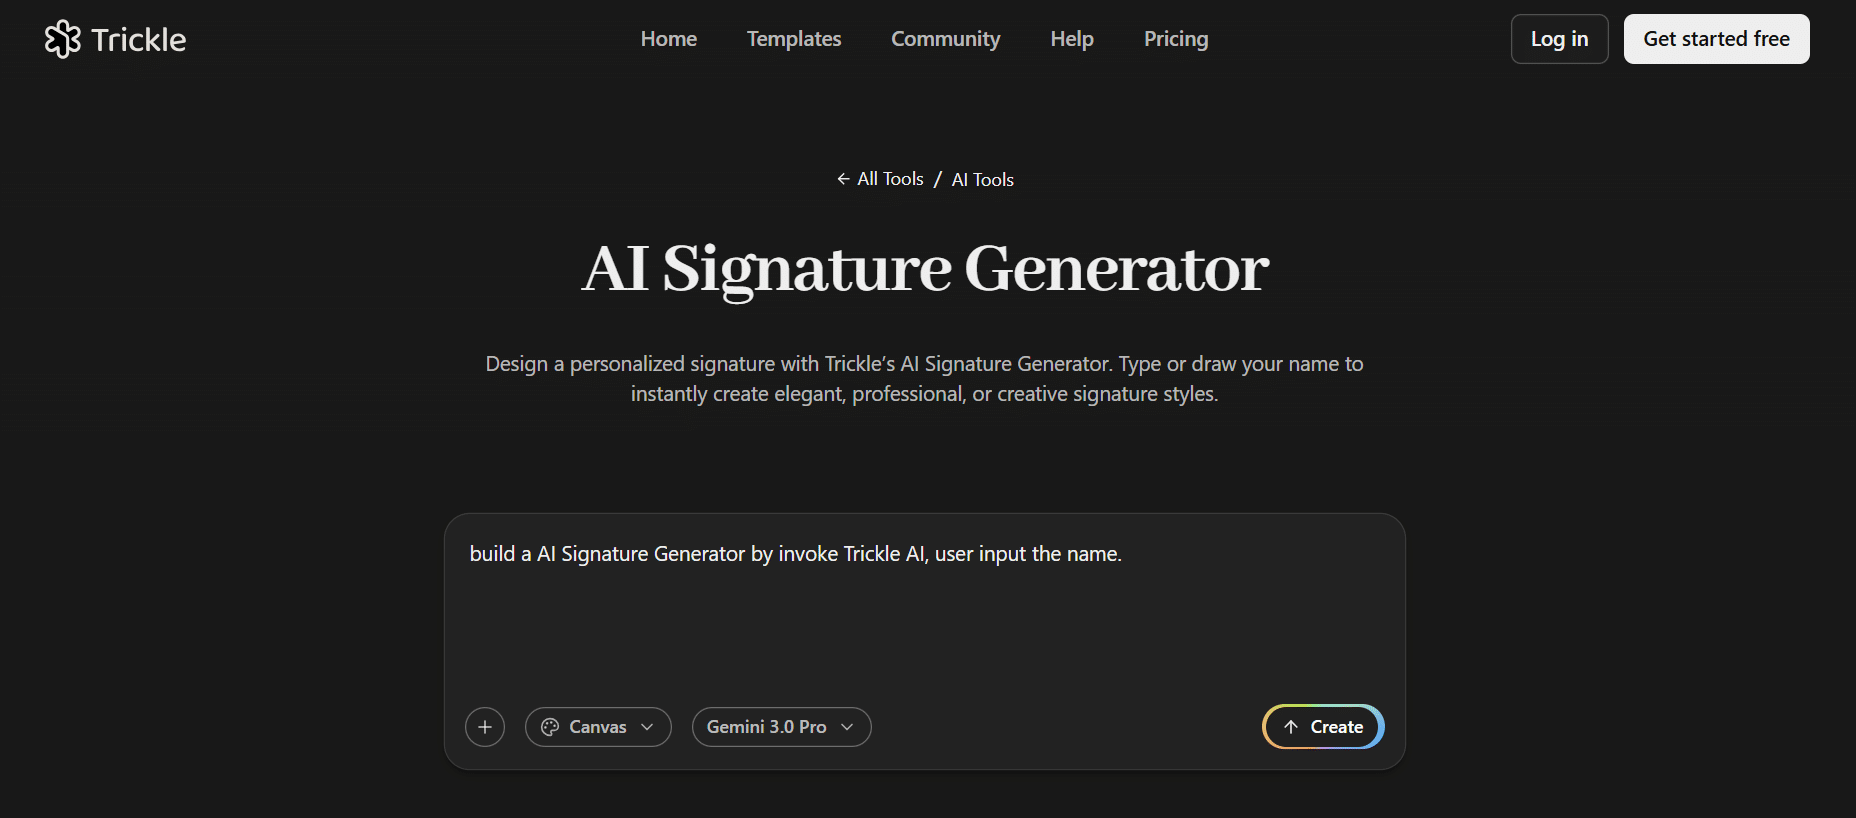Navigate to the Pricing page
The height and width of the screenshot is (818, 1856).
tap(1175, 38)
